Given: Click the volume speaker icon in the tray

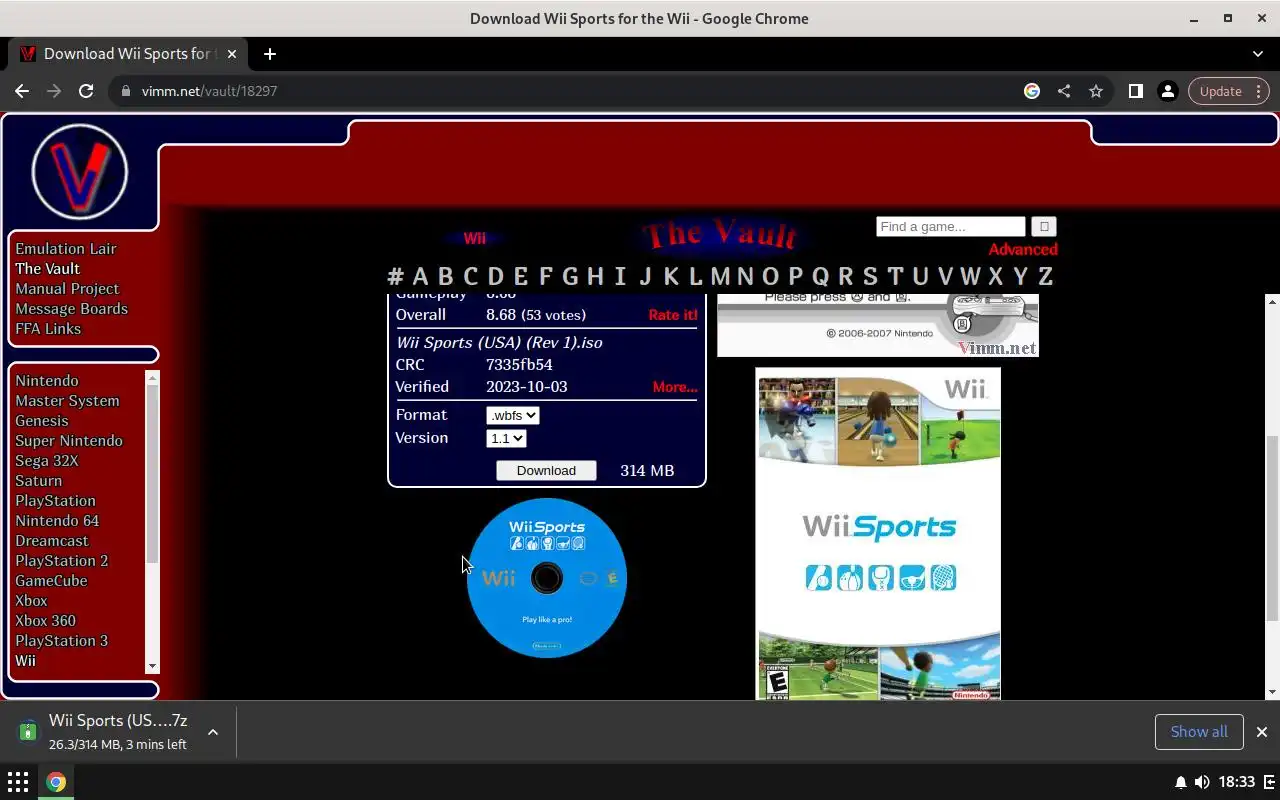Looking at the screenshot, I should (1202, 782).
